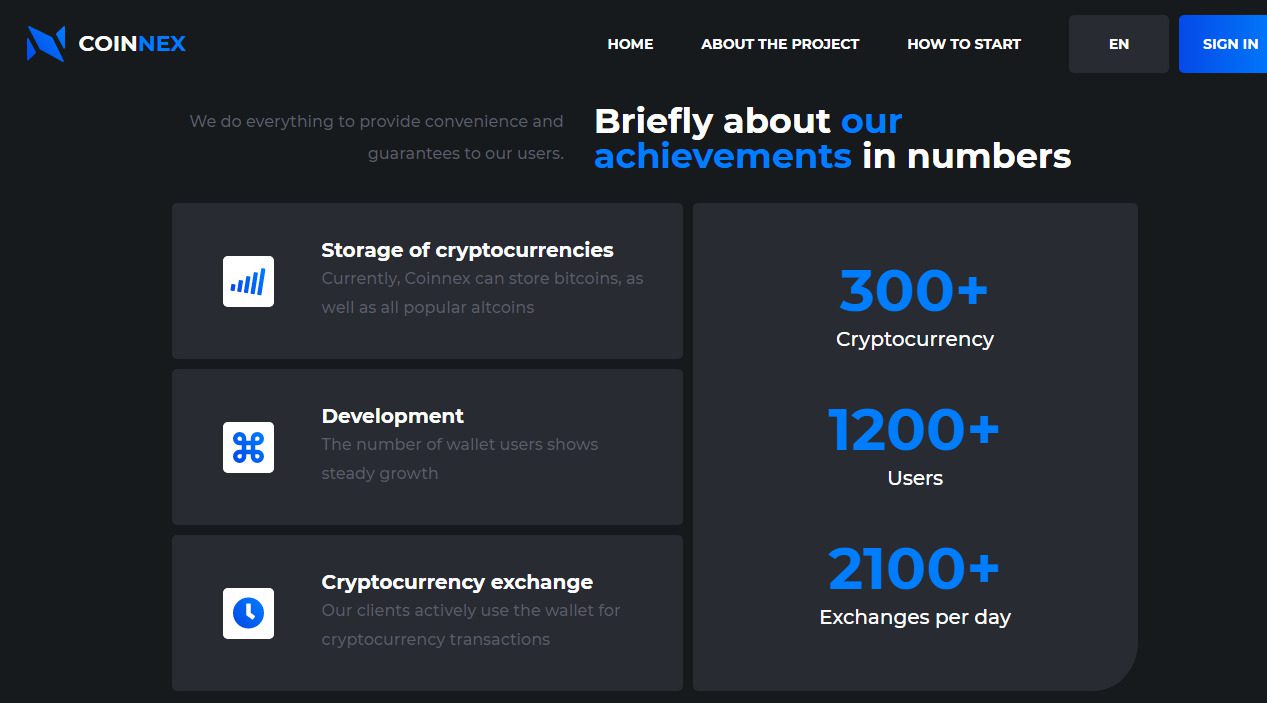Click the Coinnex logo icon
Viewport: 1267px width, 703px height.
[46, 44]
